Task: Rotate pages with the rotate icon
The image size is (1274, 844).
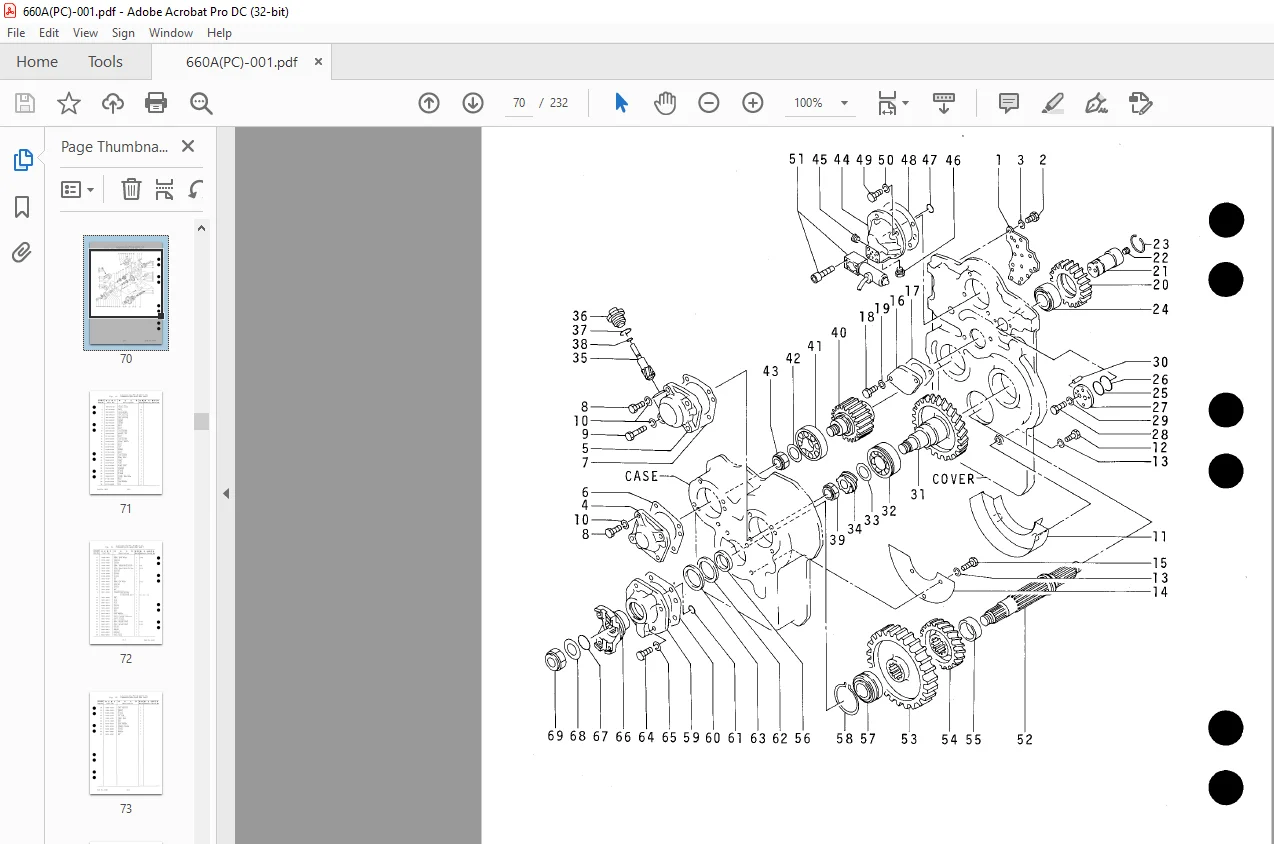Action: (196, 189)
